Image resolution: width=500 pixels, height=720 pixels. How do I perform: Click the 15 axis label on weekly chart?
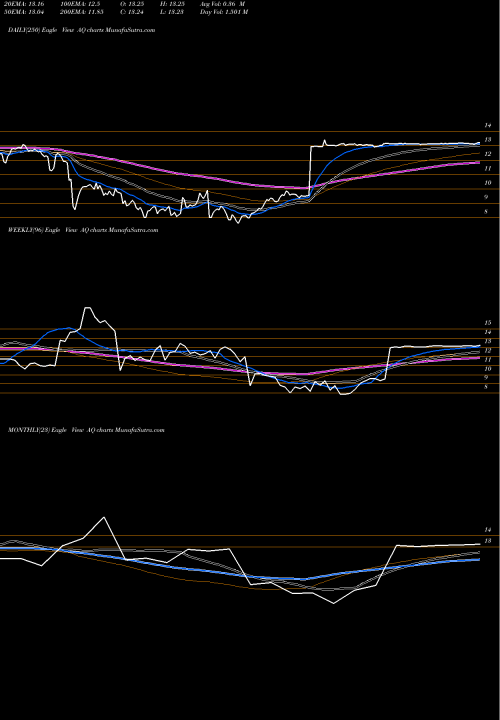coord(488,323)
